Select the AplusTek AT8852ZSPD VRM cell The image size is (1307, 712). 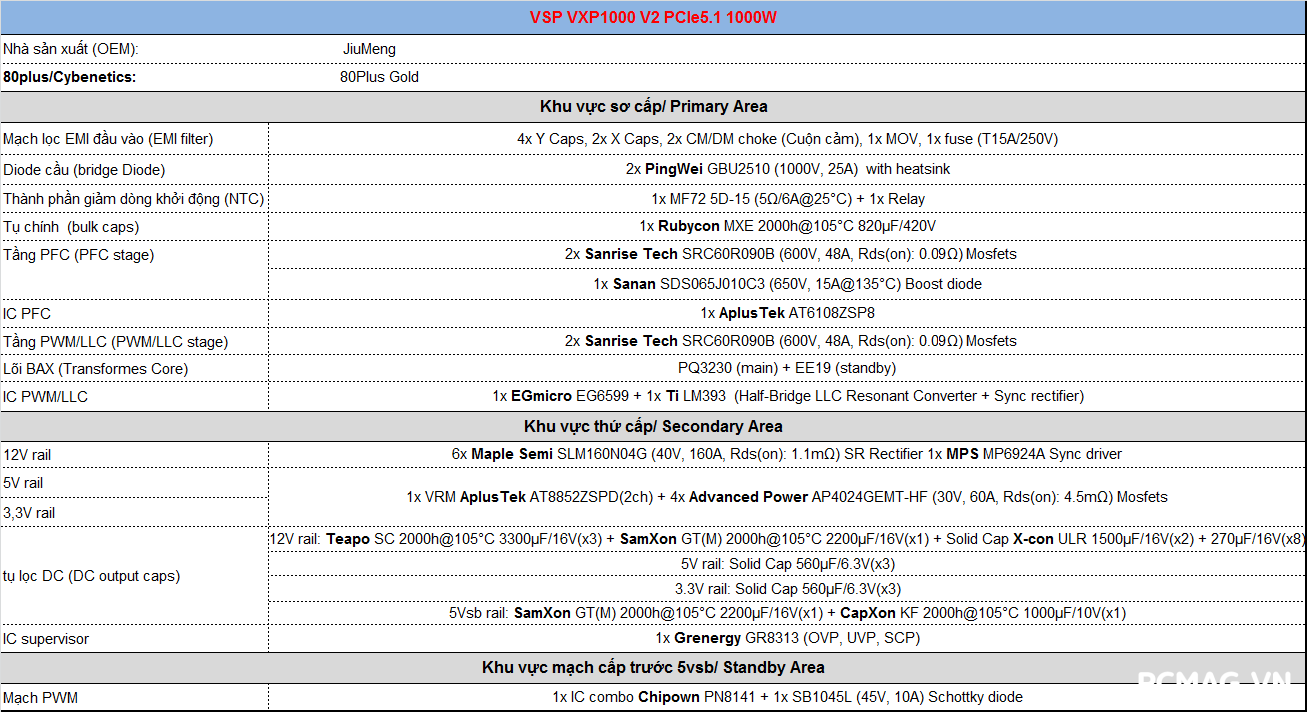click(787, 497)
